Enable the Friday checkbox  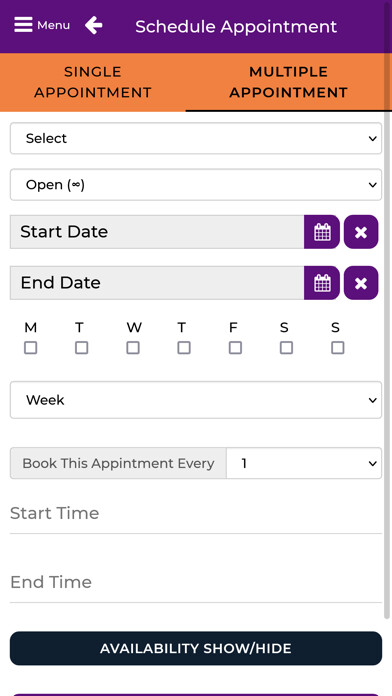pyautogui.click(x=235, y=348)
